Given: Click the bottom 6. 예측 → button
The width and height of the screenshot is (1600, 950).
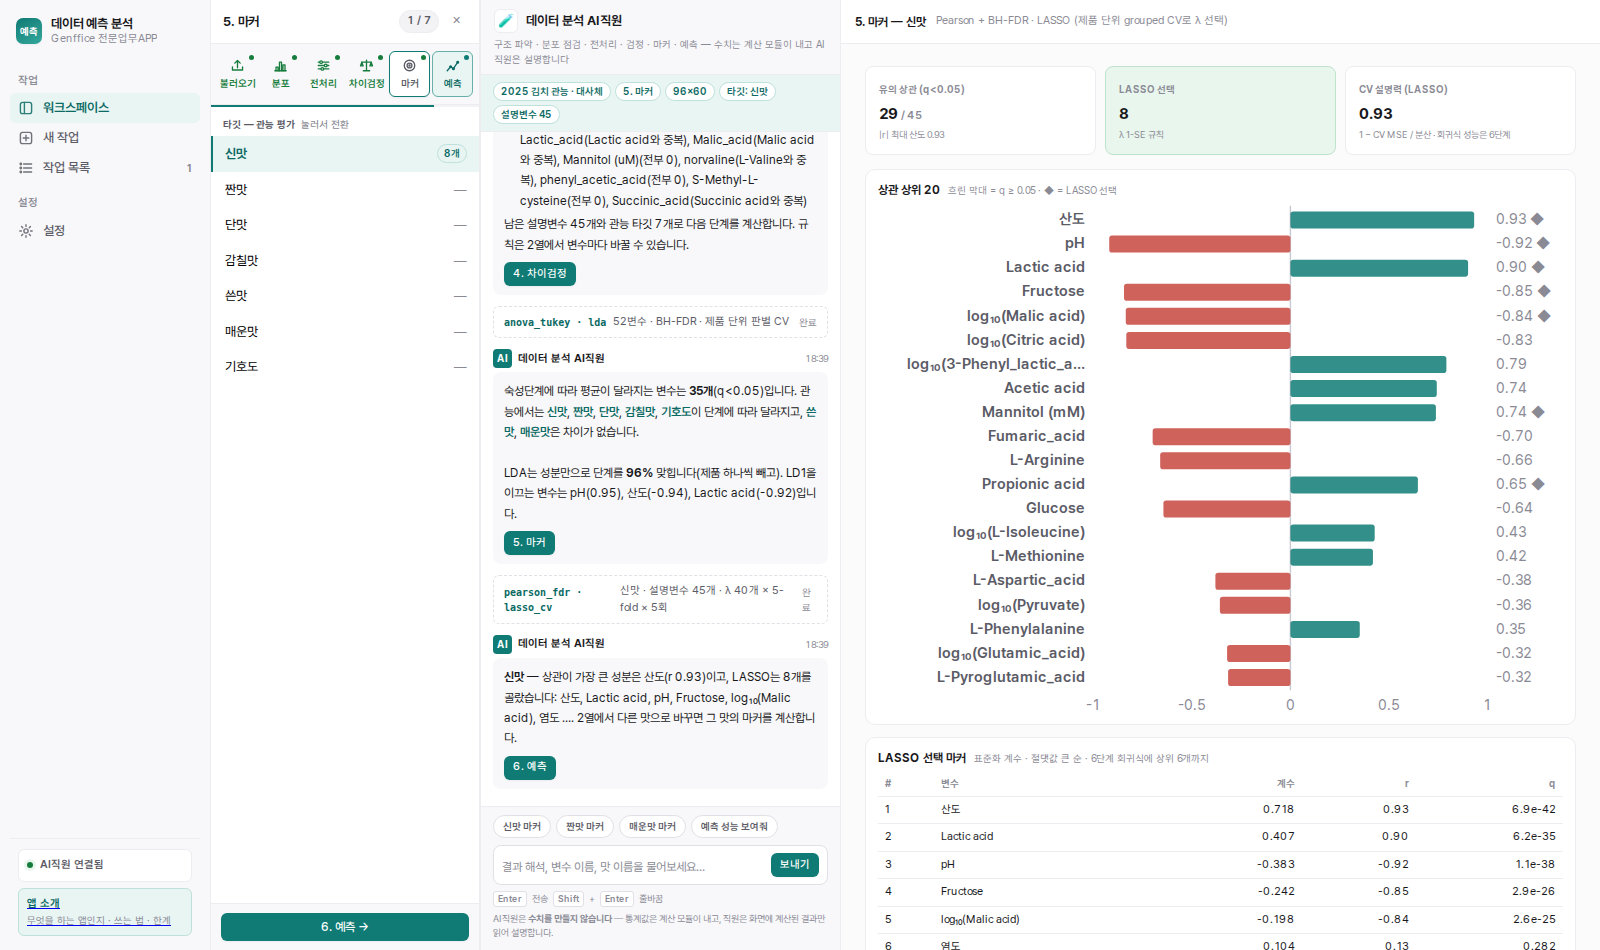Looking at the screenshot, I should (x=345, y=927).
